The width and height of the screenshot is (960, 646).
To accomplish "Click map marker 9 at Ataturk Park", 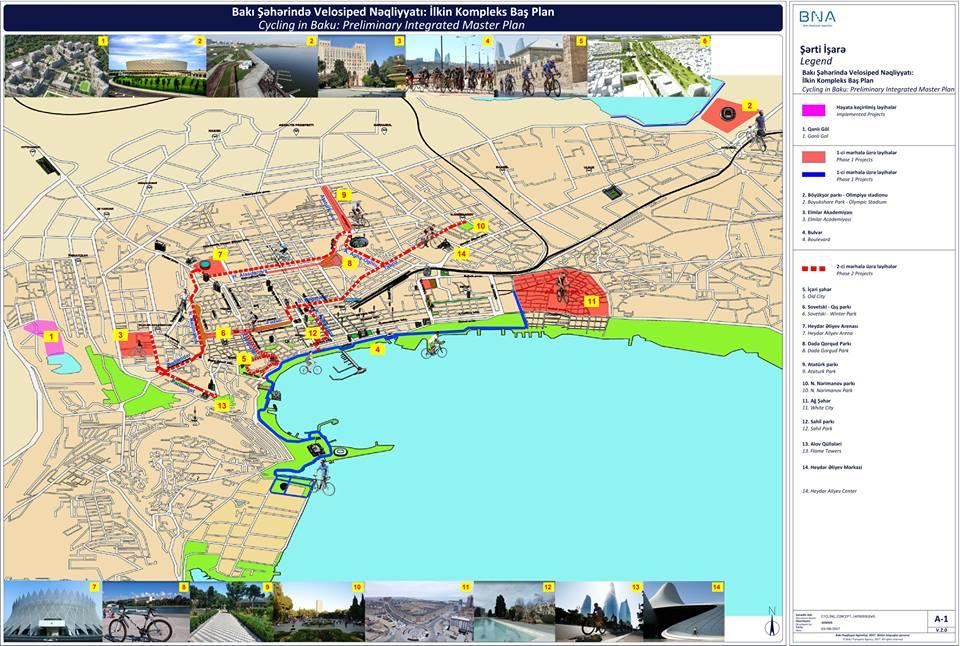I will [343, 195].
